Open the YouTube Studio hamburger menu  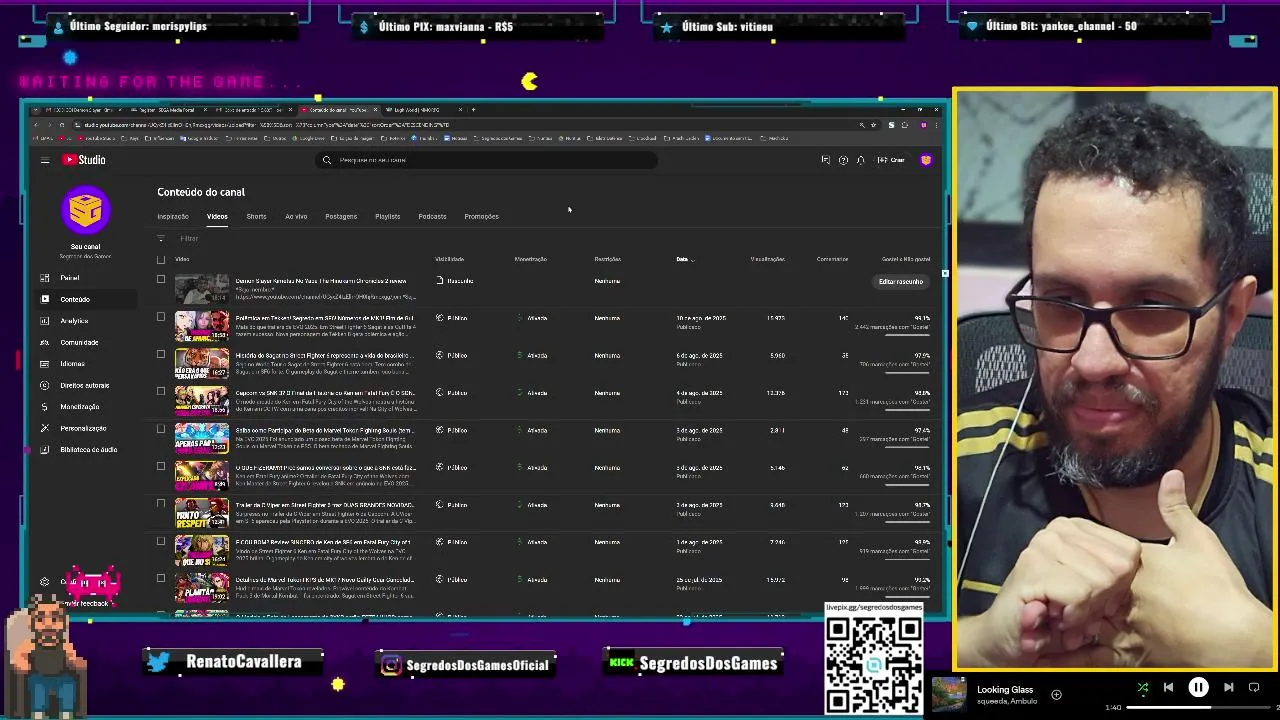[45, 160]
